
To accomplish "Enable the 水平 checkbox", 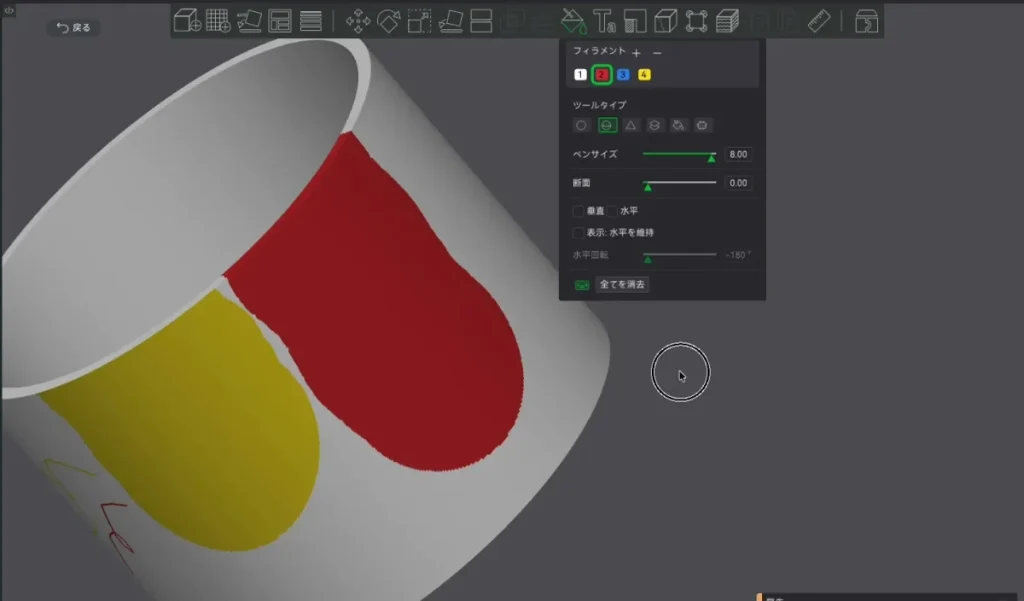I will 612,211.
